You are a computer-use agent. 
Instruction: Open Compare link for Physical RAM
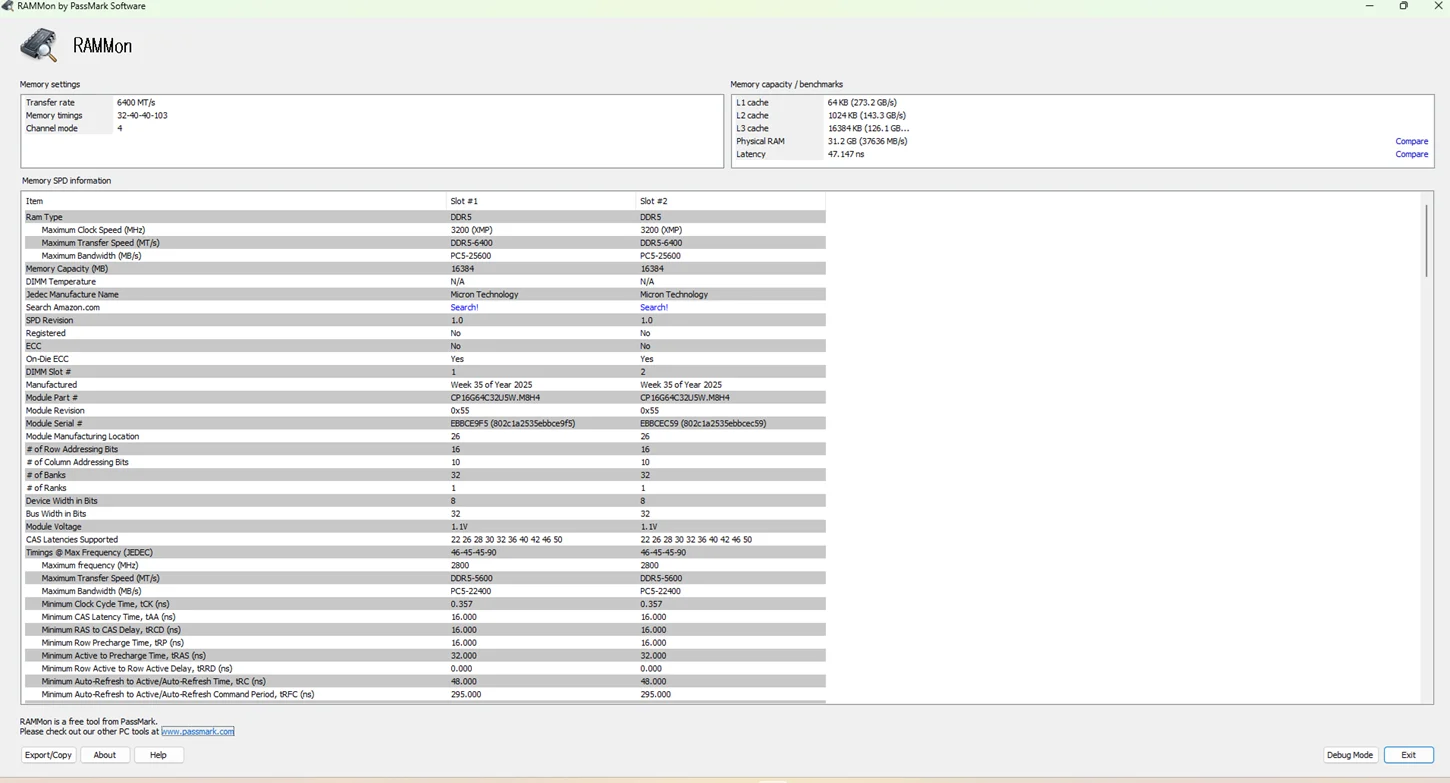(1411, 141)
